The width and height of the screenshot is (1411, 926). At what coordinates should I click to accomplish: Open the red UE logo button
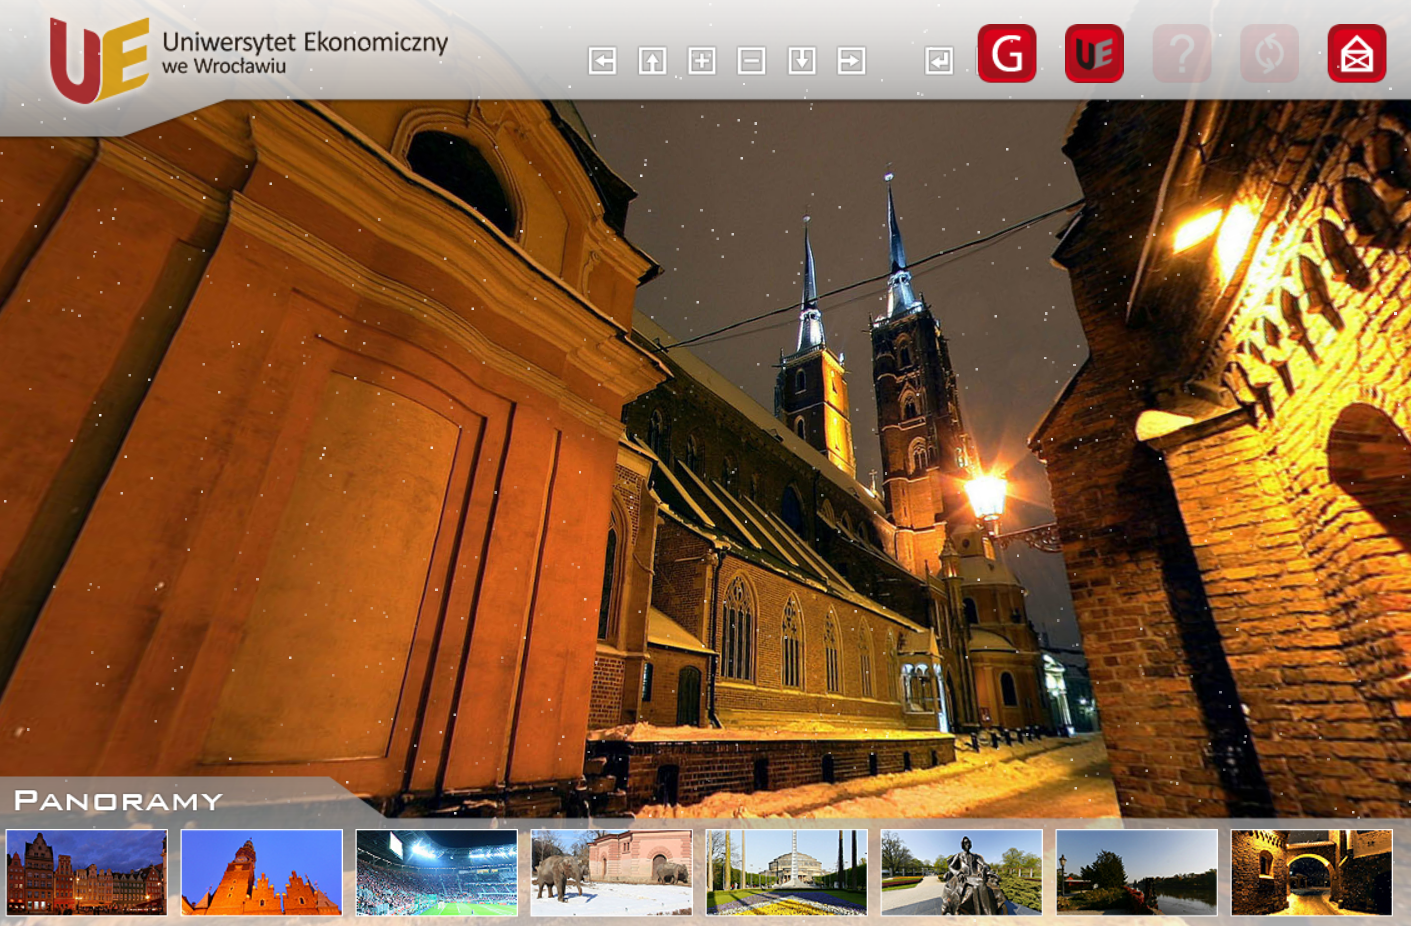[x=1094, y=53]
